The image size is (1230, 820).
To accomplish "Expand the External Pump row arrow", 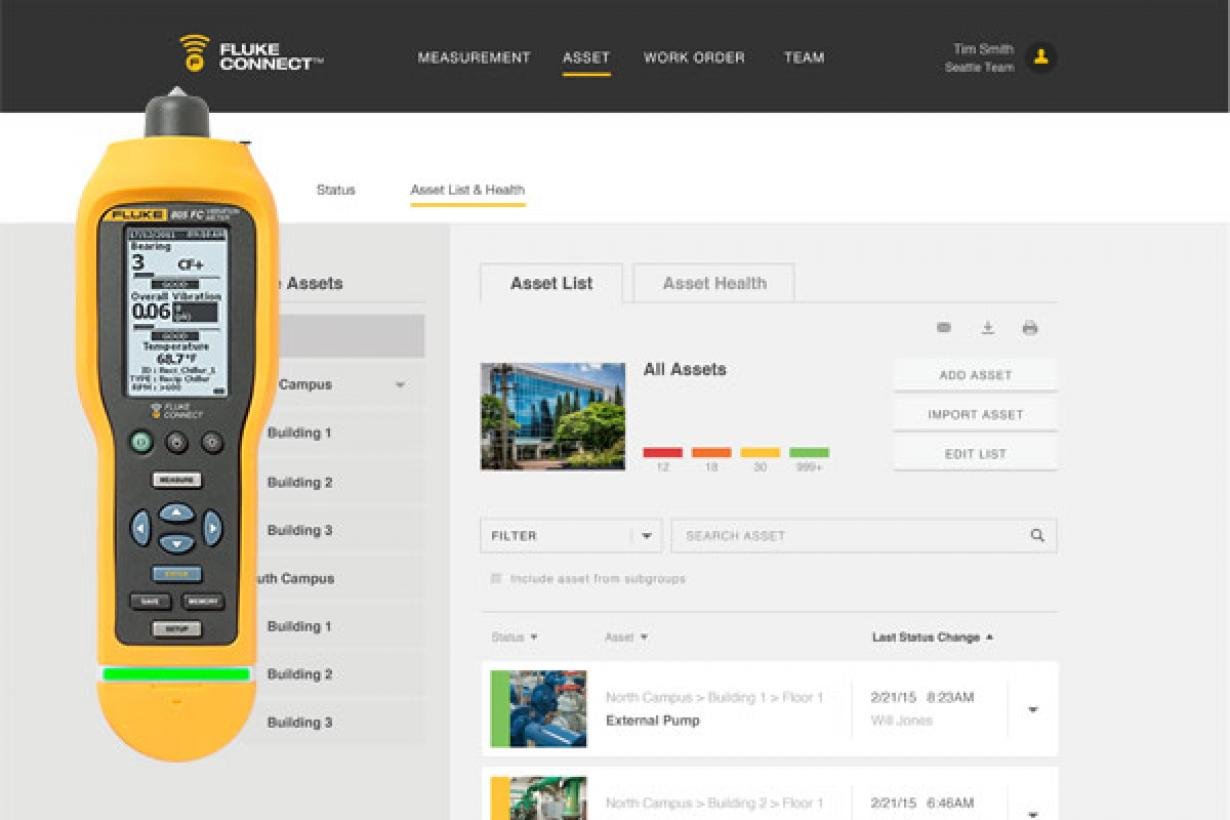I will point(1033,710).
